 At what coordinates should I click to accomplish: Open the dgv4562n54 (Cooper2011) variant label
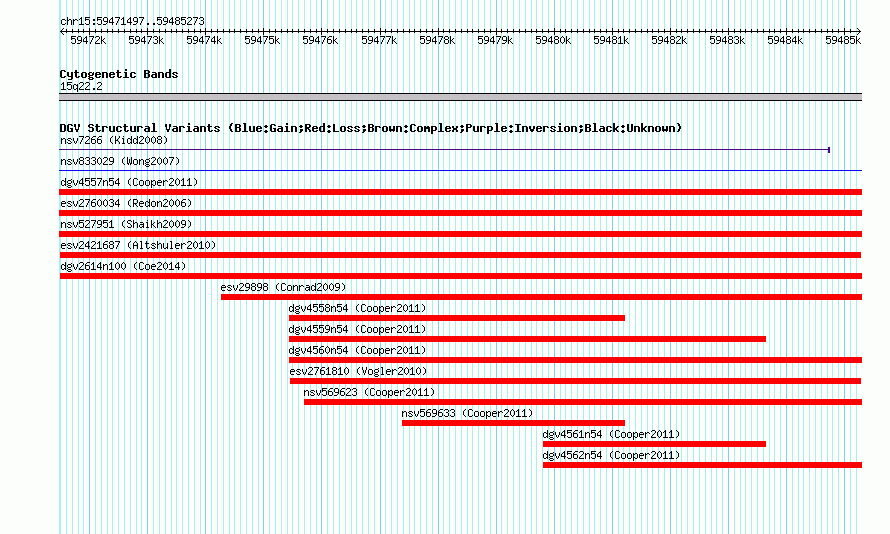[x=611, y=455]
